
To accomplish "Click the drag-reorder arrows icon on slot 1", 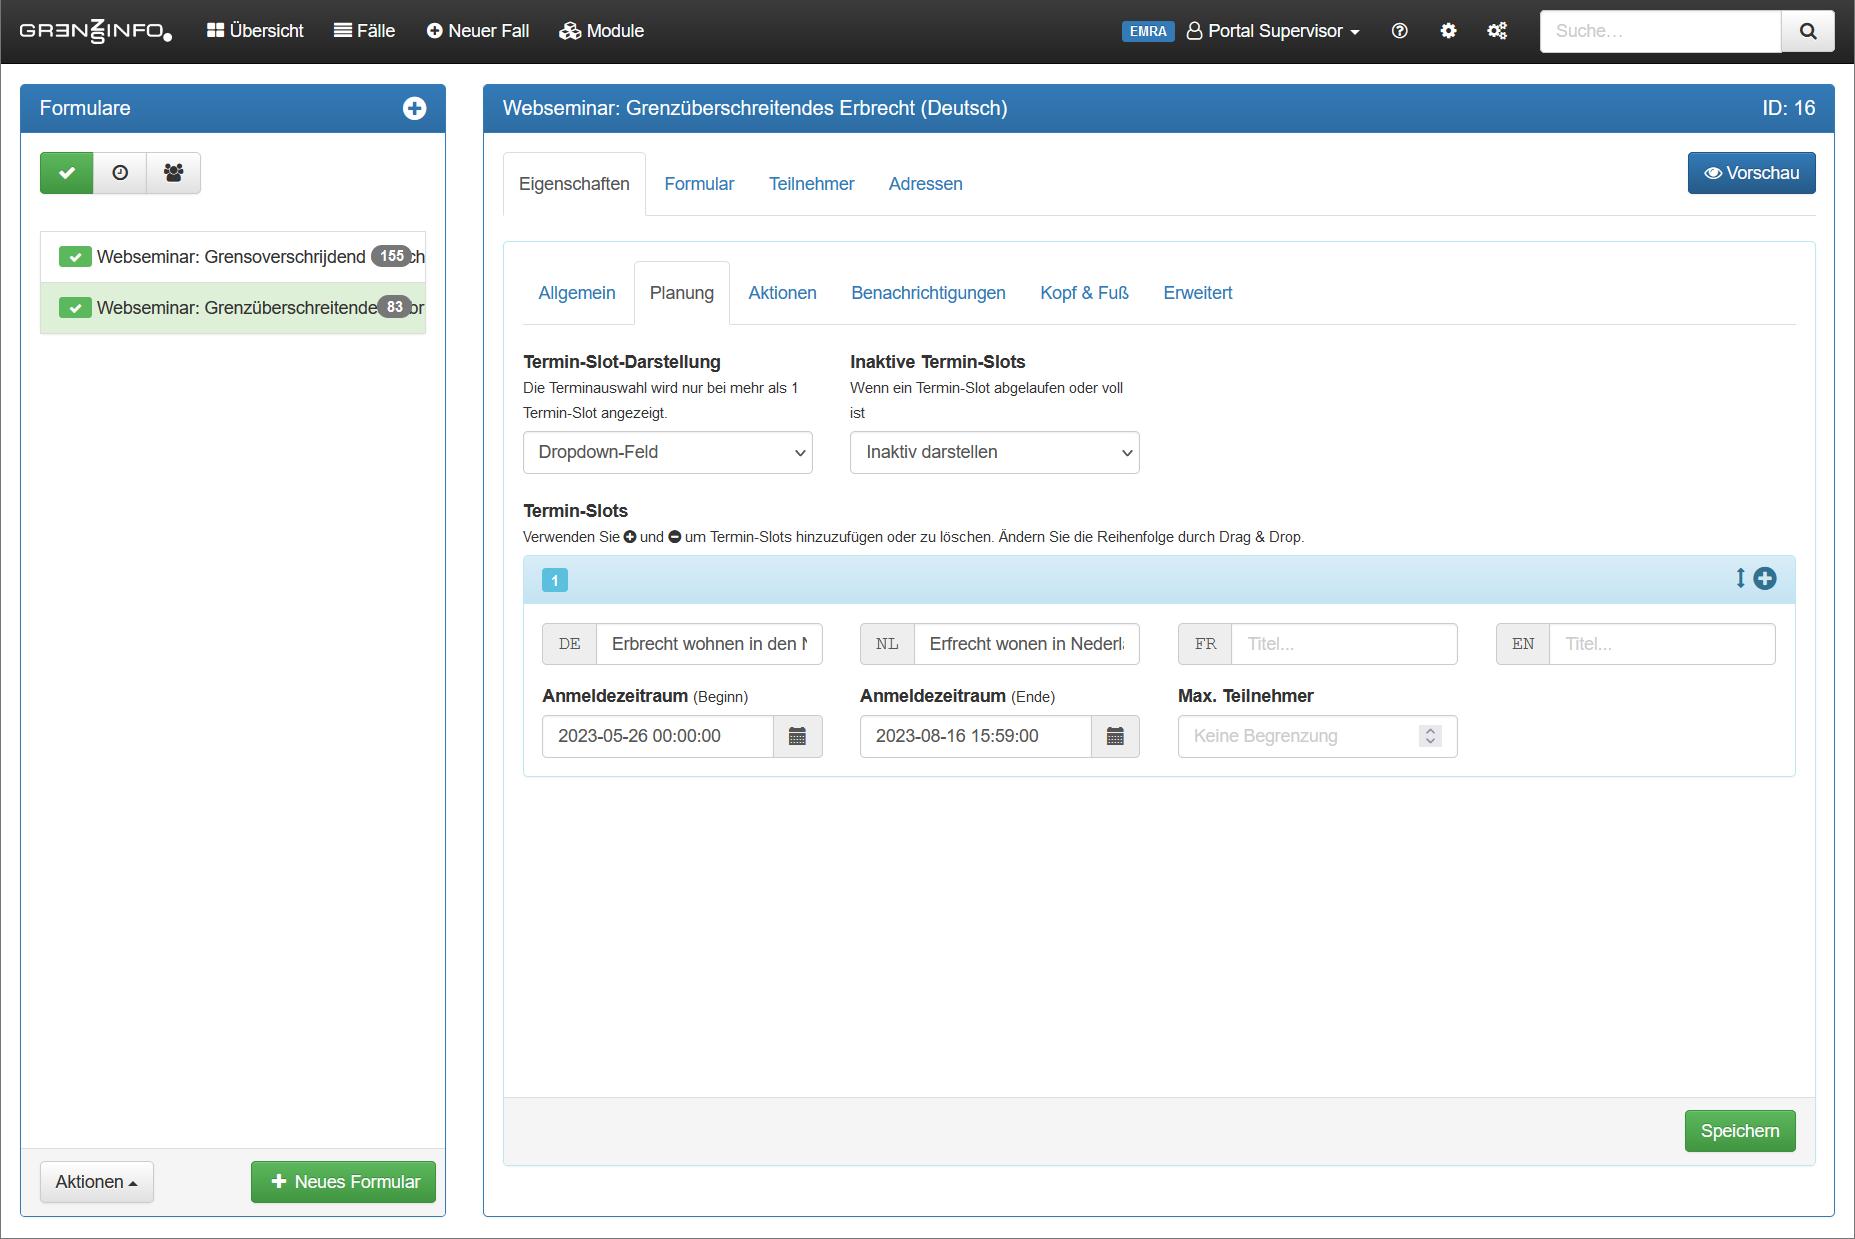I will (x=1740, y=579).
